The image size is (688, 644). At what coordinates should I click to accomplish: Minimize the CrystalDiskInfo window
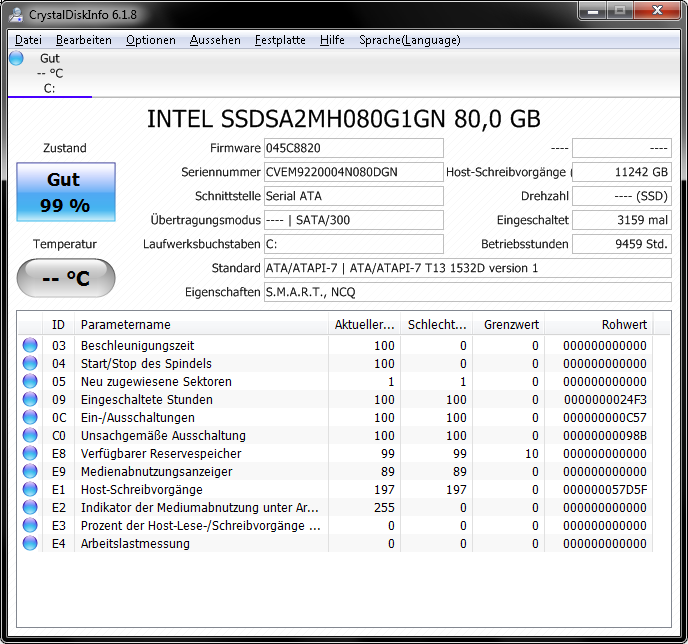pos(593,11)
